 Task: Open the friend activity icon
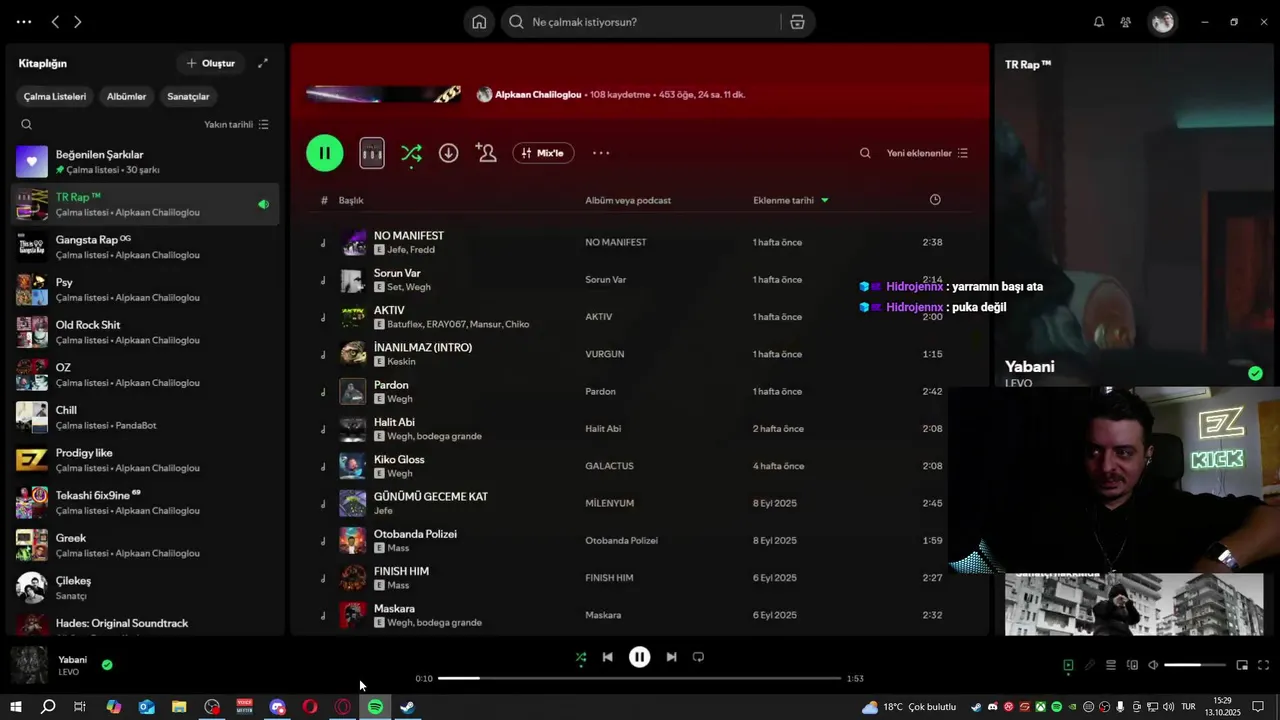[x=1126, y=22]
